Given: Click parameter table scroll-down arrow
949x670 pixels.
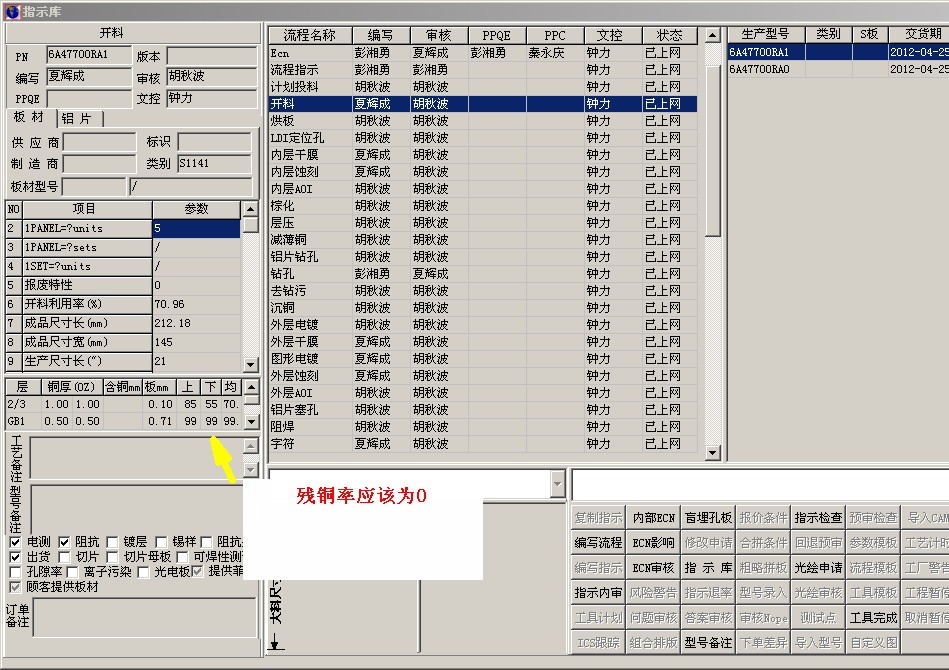Looking at the screenshot, I should [x=250, y=364].
